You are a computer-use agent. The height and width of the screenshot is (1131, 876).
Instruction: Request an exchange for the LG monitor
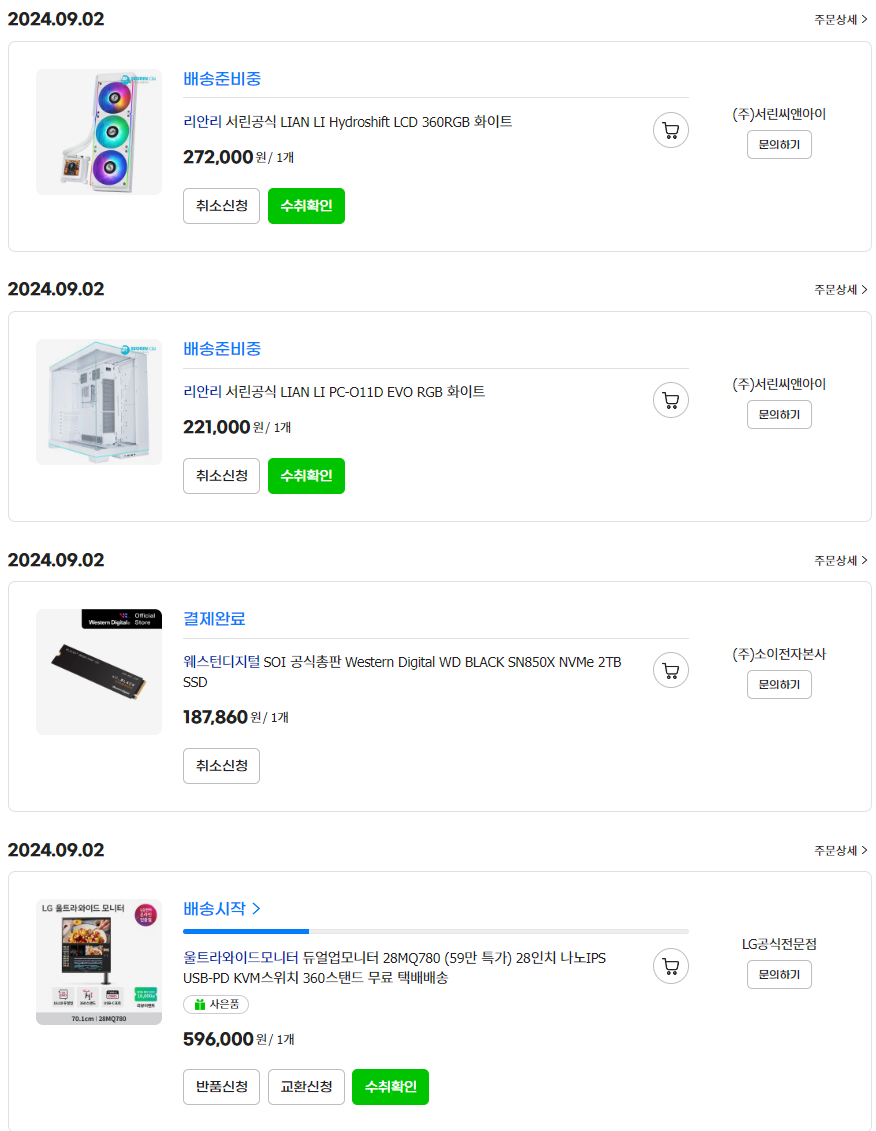(306, 1087)
